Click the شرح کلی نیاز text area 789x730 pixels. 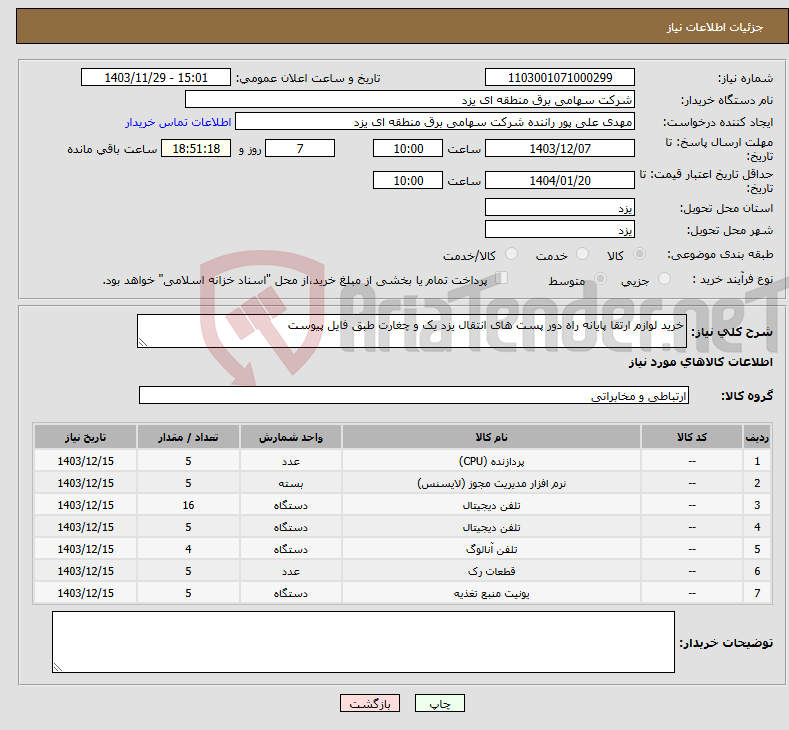tap(412, 331)
